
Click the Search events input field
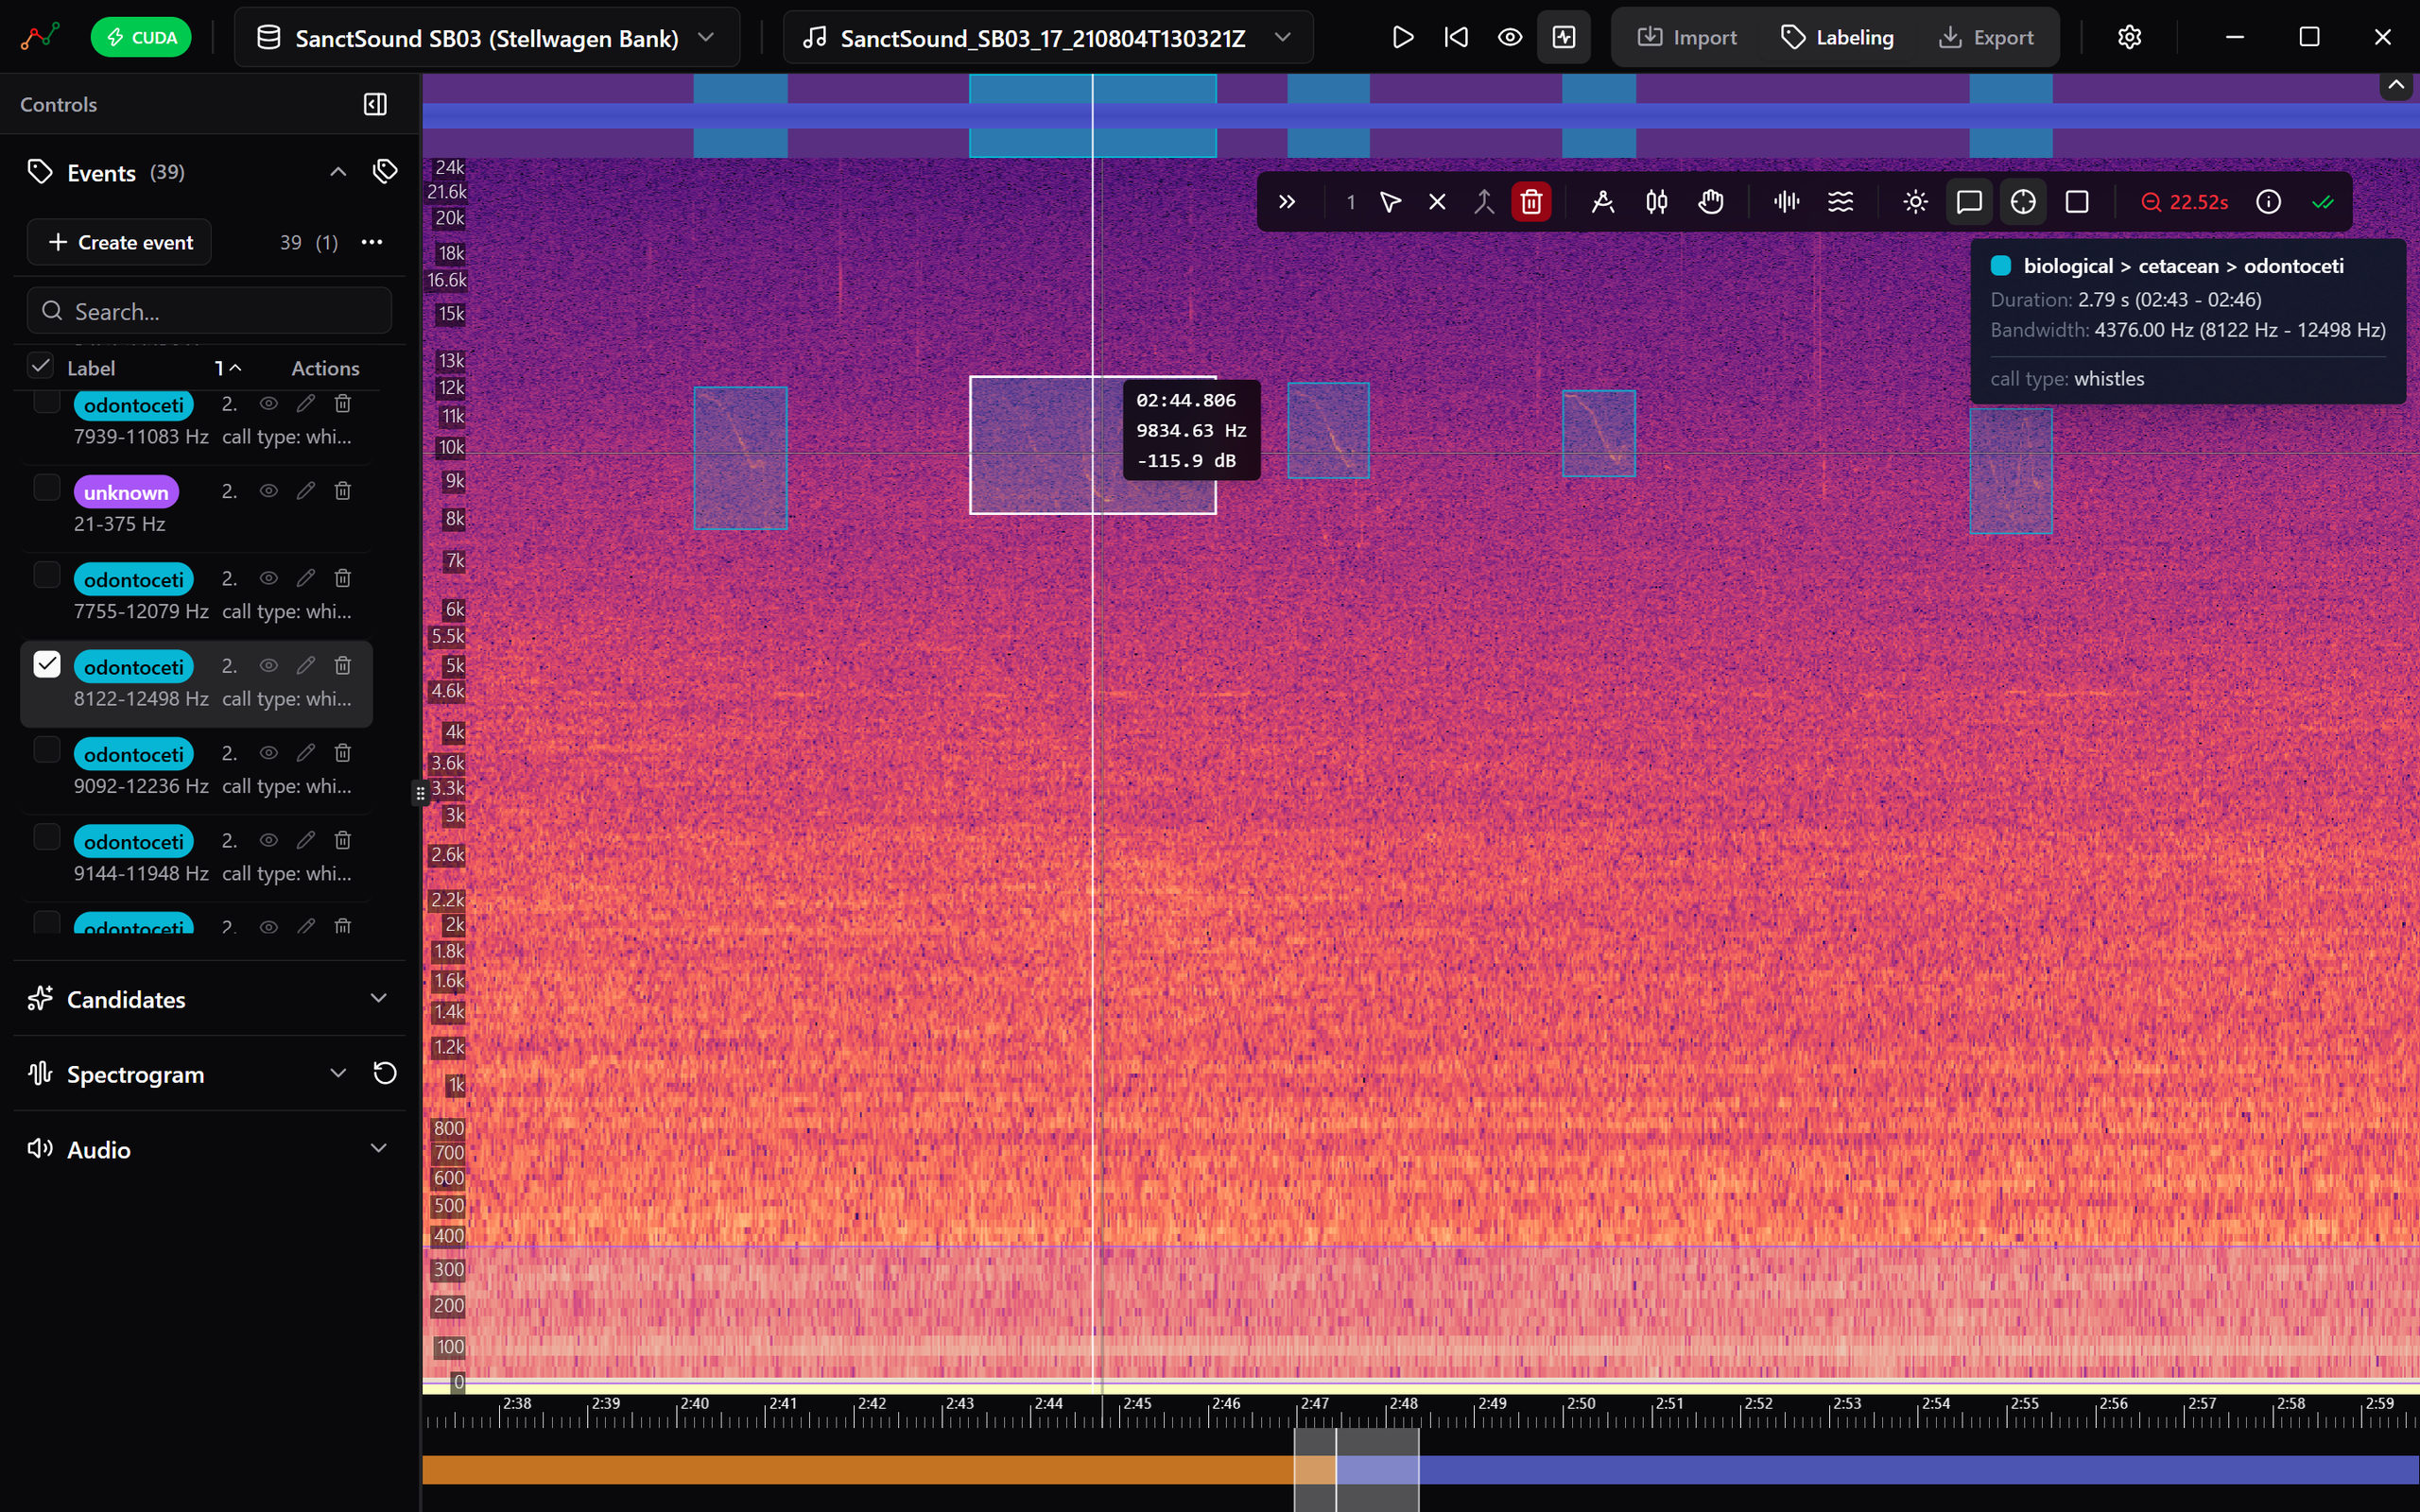pyautogui.click(x=209, y=311)
